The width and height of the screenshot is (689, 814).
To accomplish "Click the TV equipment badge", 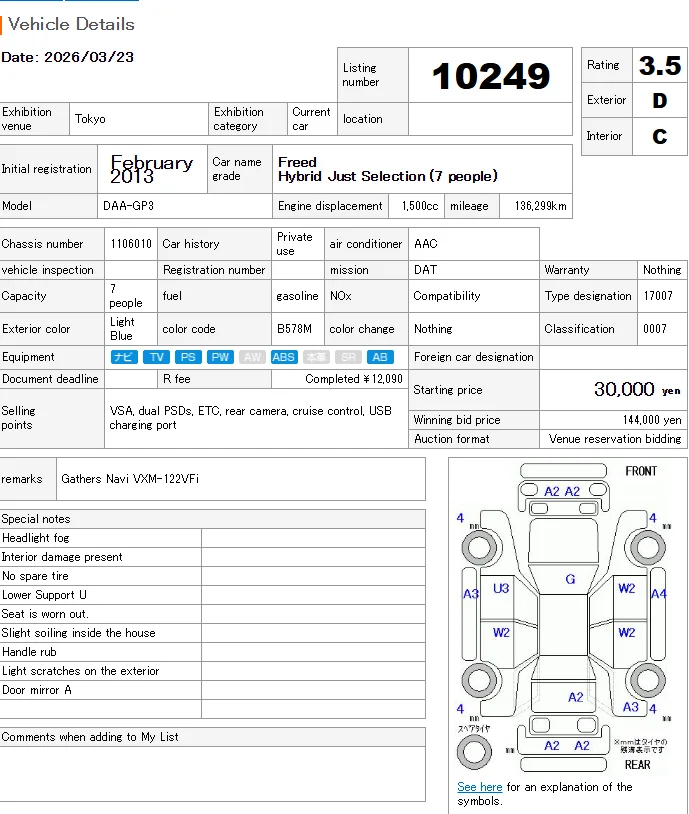I will coord(156,357).
